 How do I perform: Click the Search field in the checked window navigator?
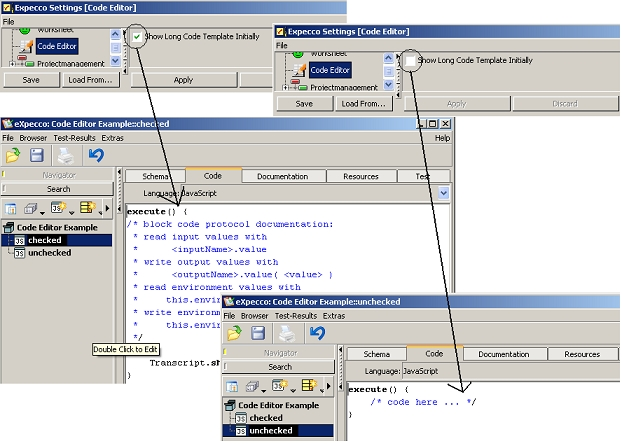point(58,189)
